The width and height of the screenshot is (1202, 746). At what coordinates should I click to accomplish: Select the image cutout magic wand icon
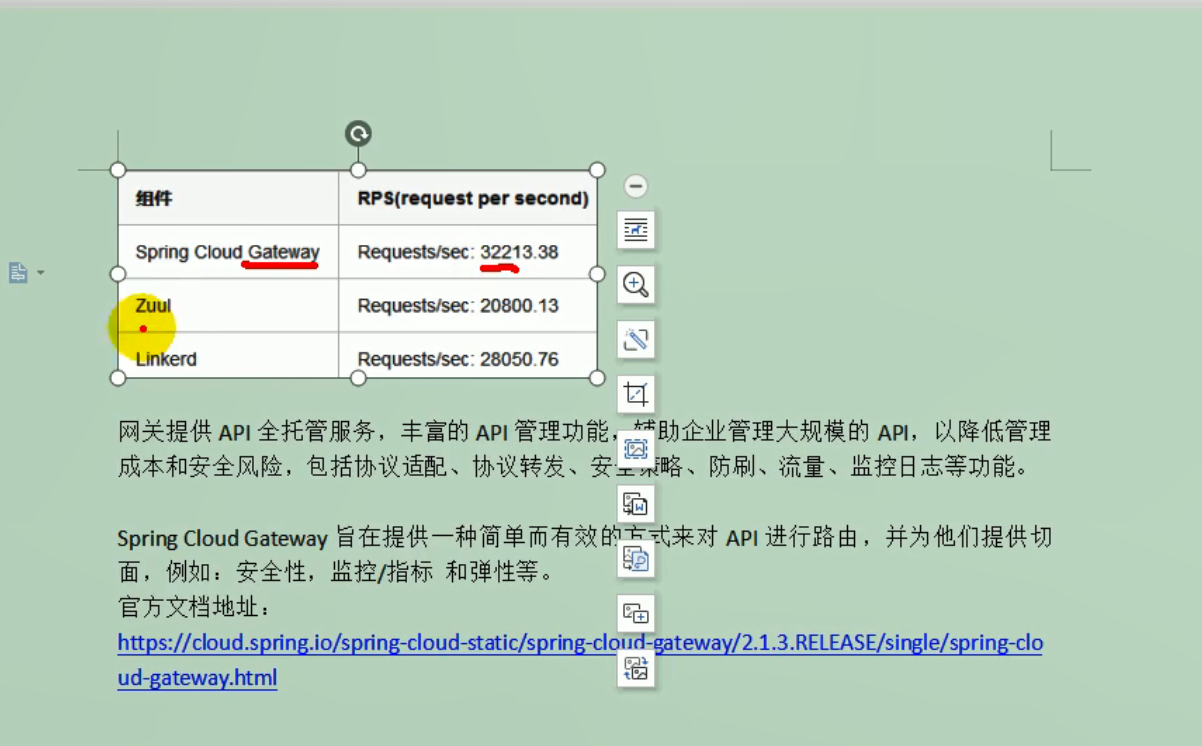(x=636, y=339)
